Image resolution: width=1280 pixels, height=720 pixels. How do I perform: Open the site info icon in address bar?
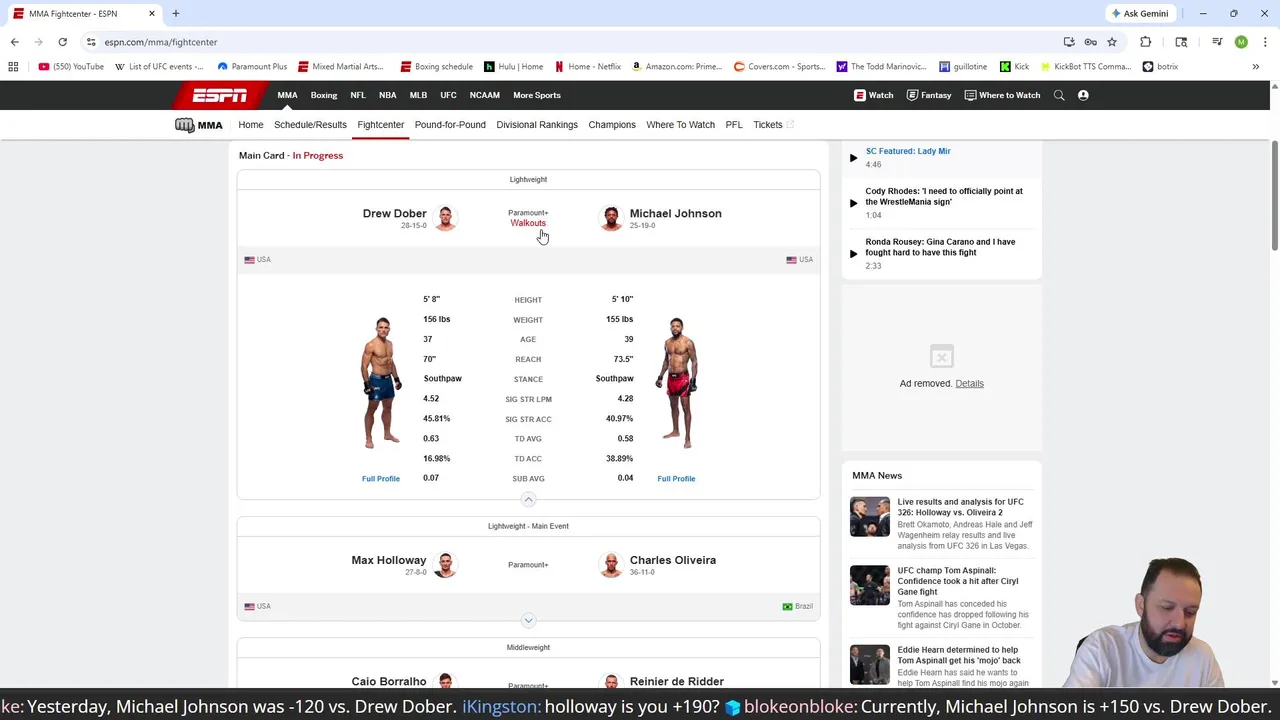pyautogui.click(x=91, y=42)
